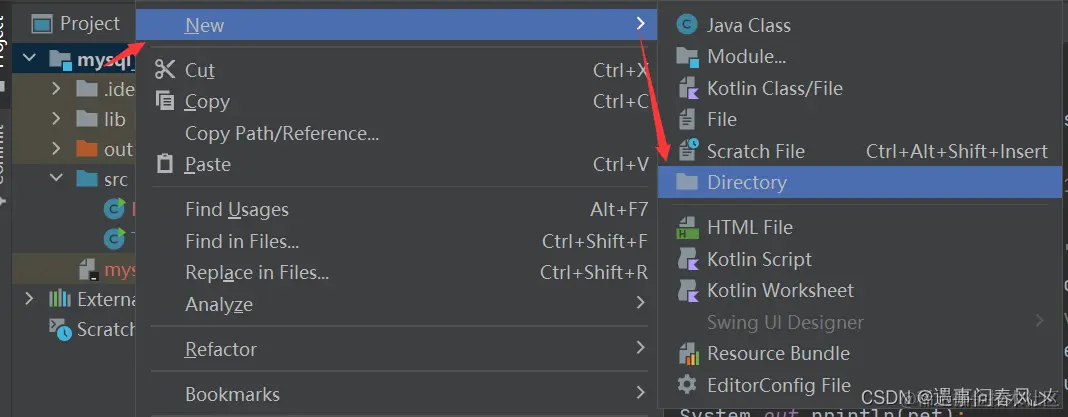
Task: Expand the out folder node
Action: (x=56, y=149)
